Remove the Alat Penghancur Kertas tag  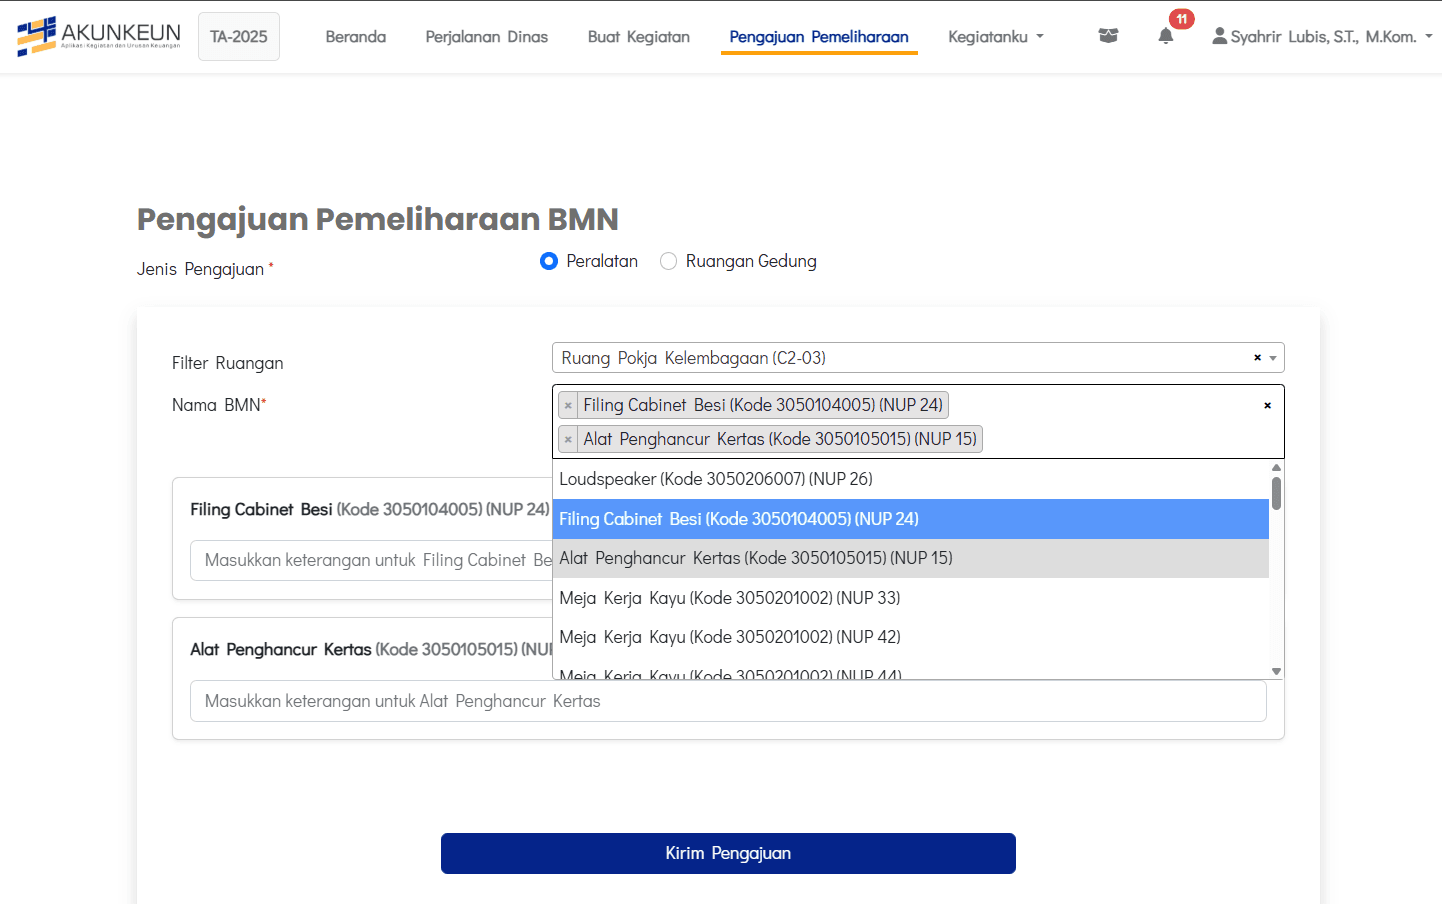568,439
